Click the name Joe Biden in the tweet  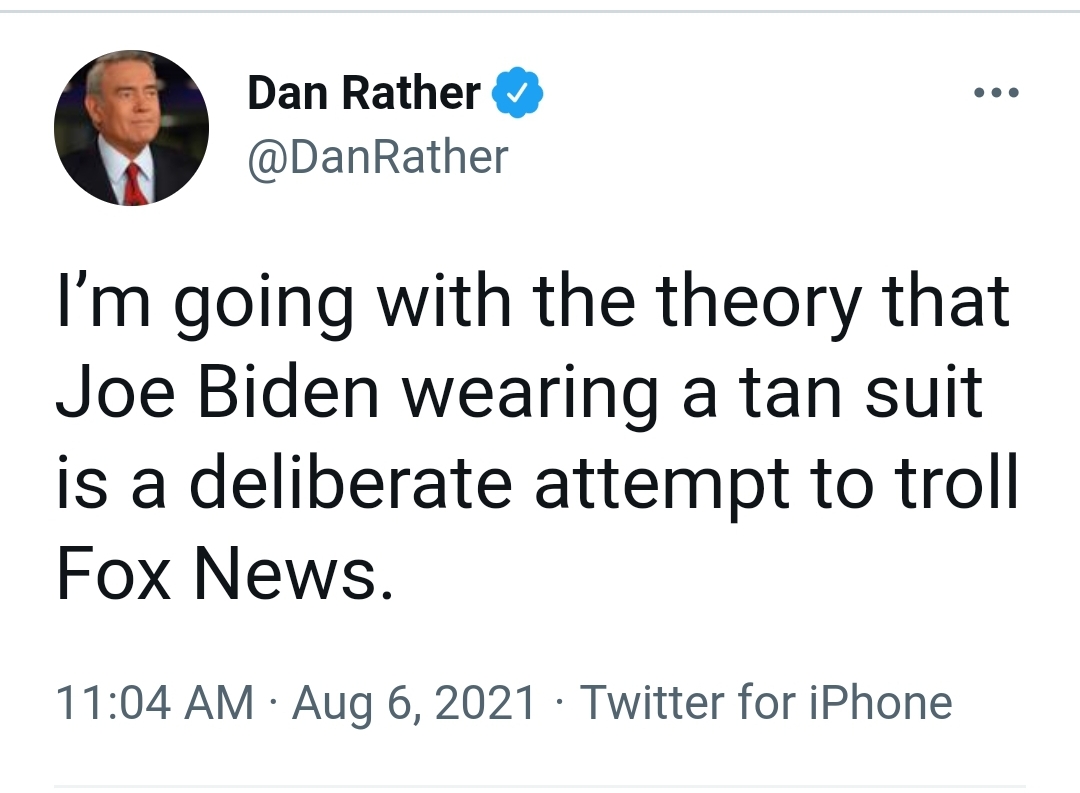click(x=218, y=391)
